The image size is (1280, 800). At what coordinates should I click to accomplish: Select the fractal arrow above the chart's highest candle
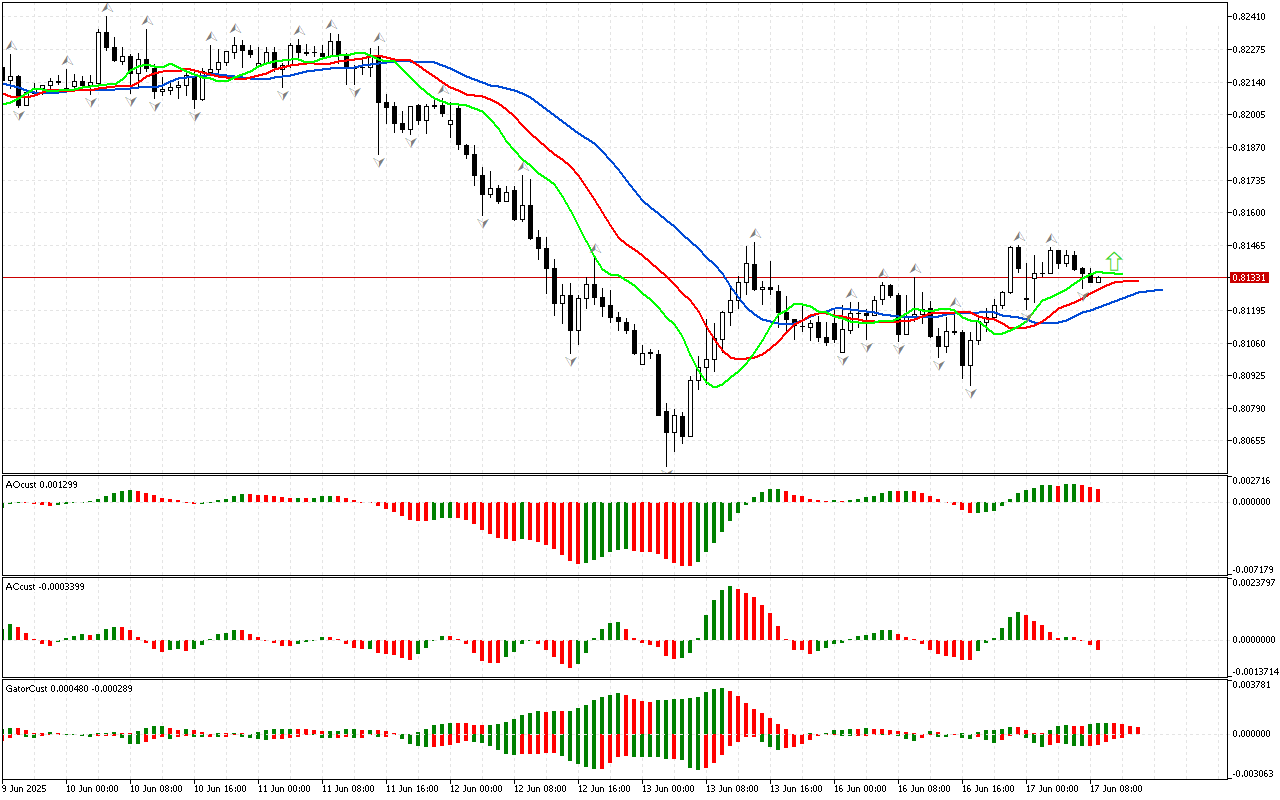tap(106, 9)
